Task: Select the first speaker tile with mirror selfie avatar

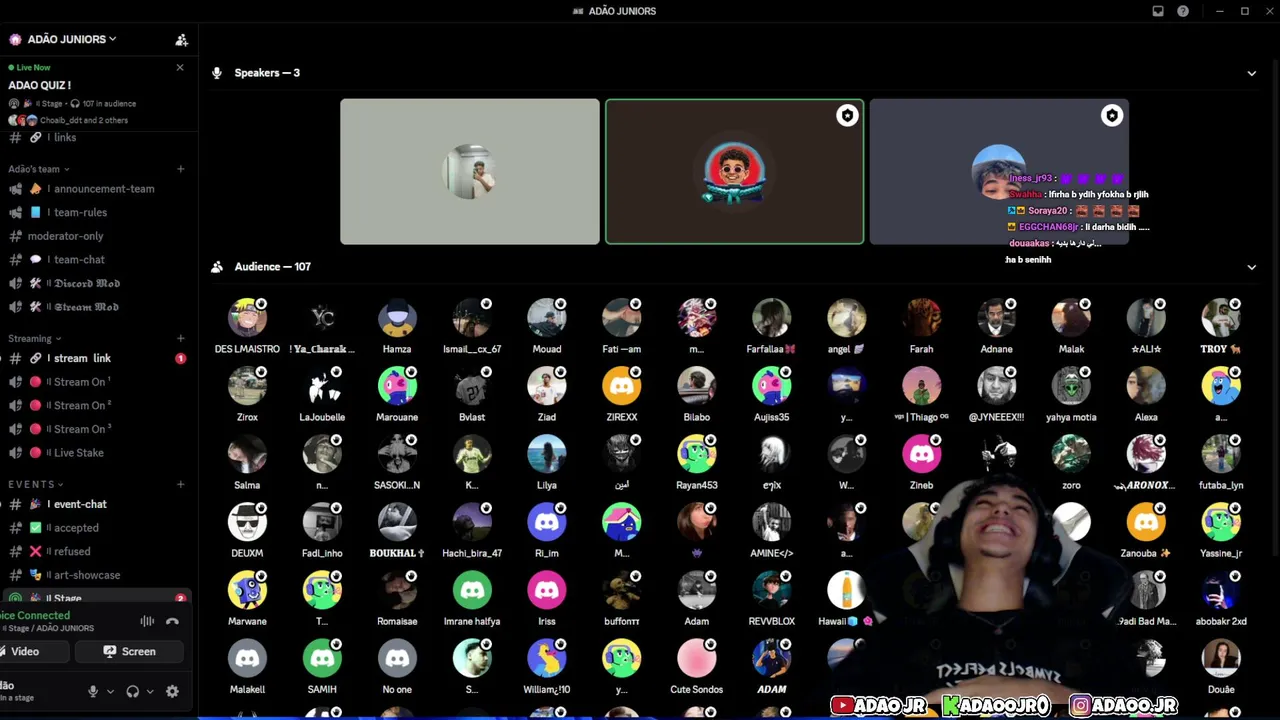Action: (x=470, y=171)
